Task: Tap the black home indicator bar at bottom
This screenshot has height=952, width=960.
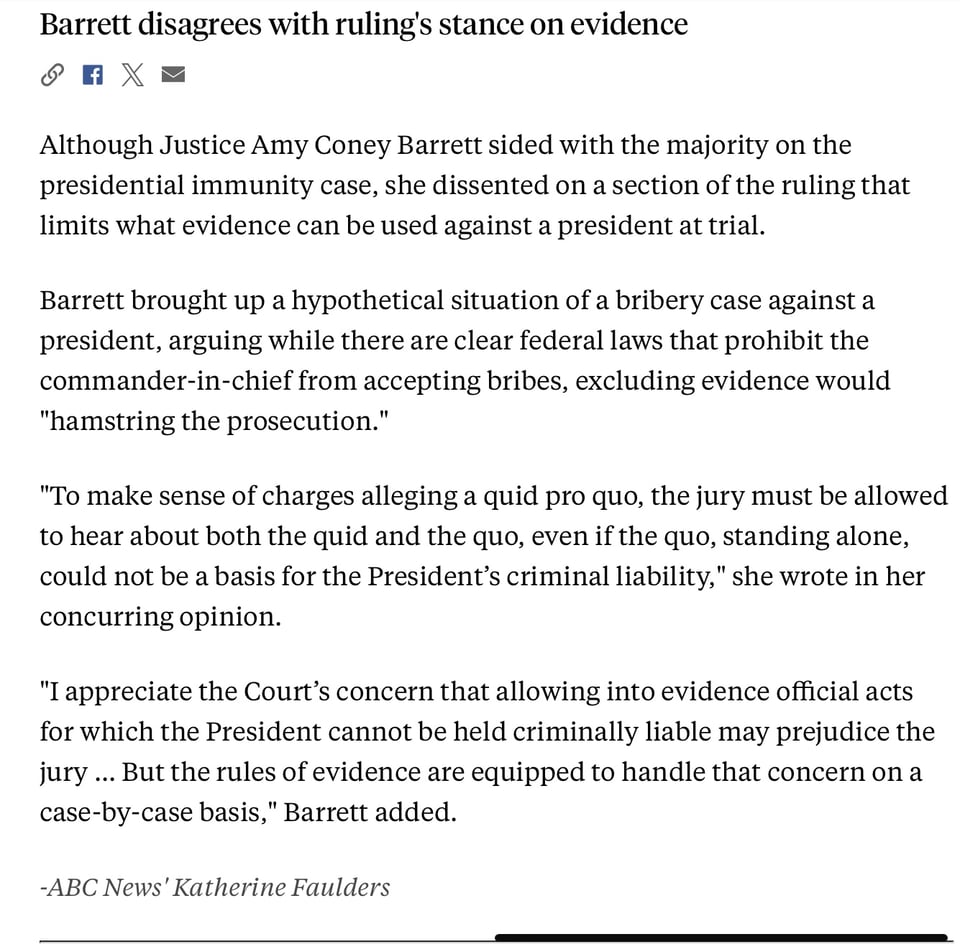Action: tap(720, 938)
